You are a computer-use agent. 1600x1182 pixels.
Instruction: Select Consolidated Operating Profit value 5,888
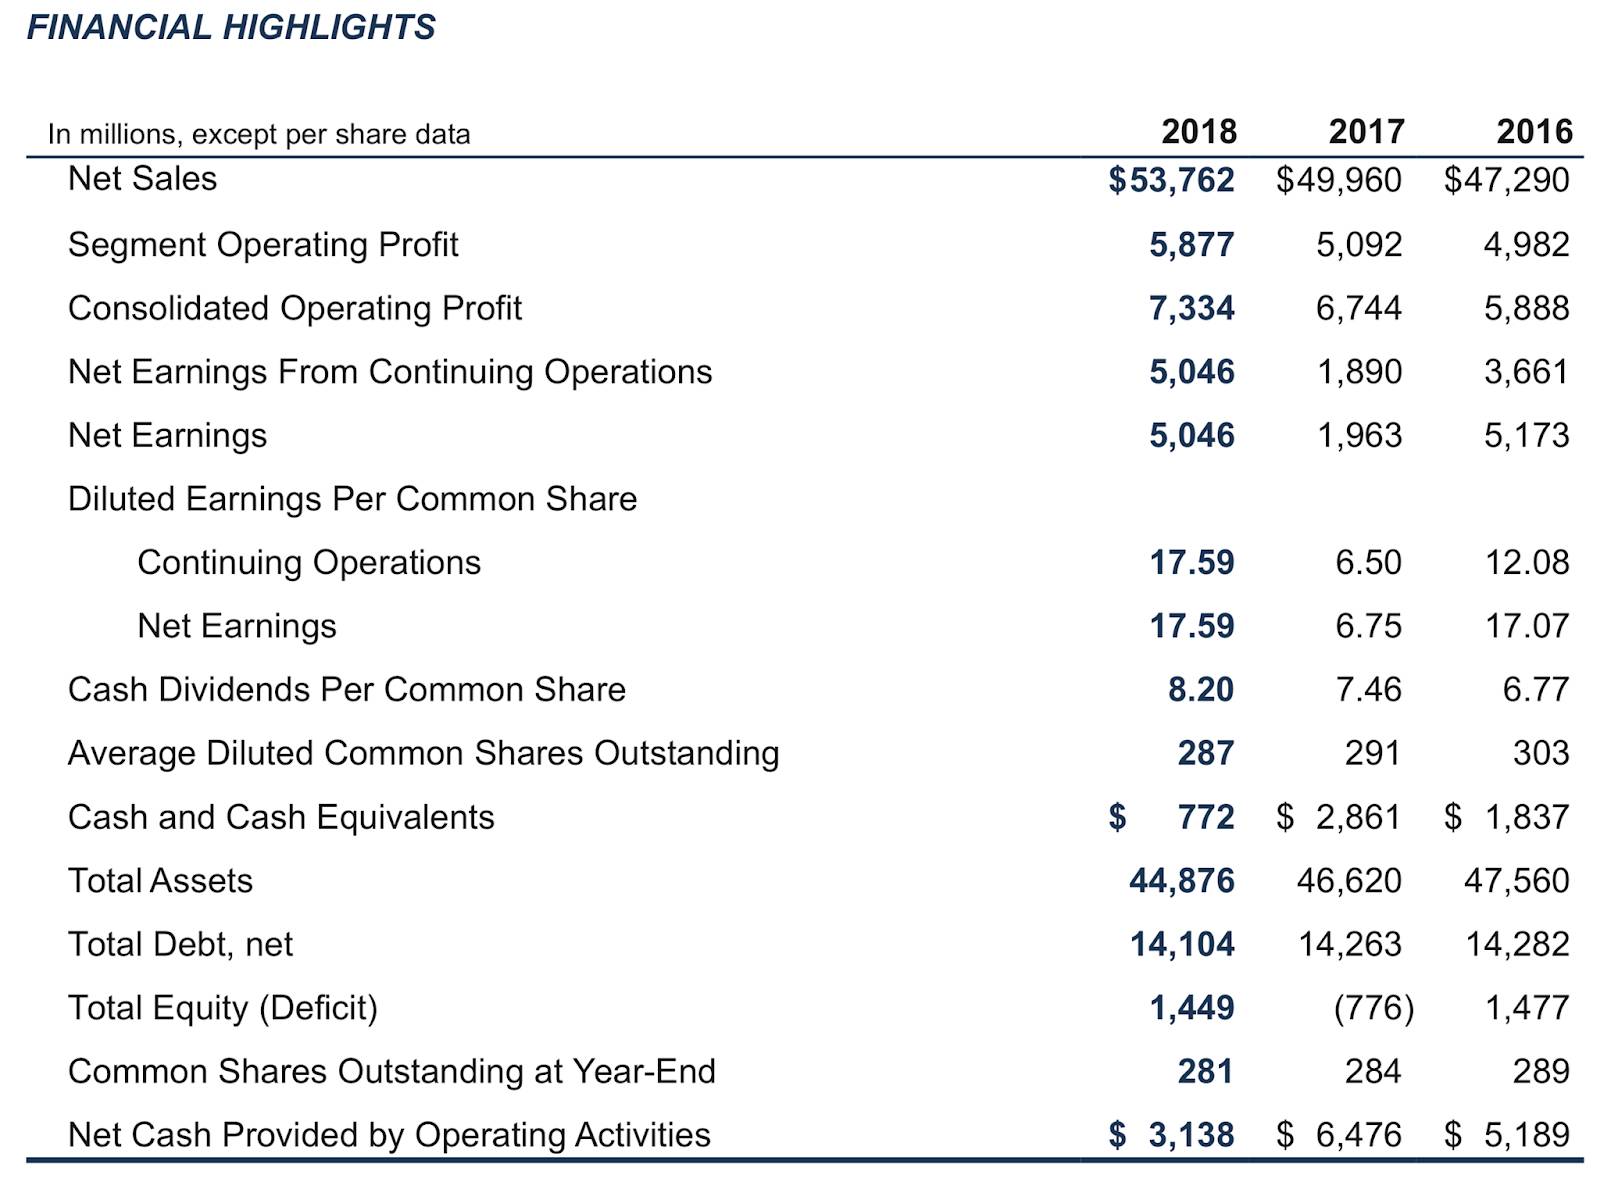(x=1527, y=308)
